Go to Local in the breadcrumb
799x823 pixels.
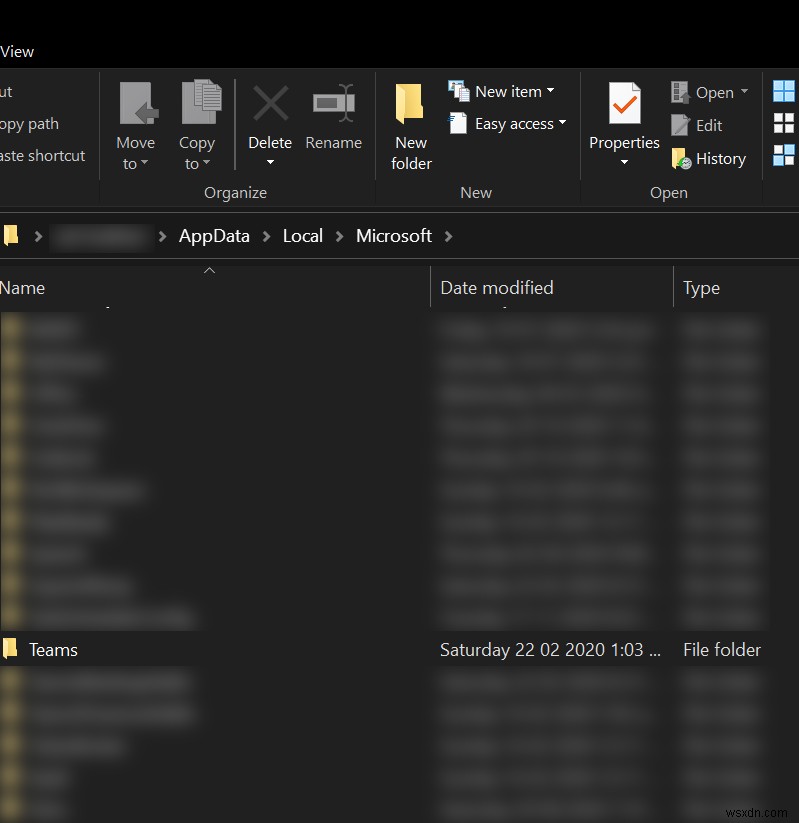point(303,236)
